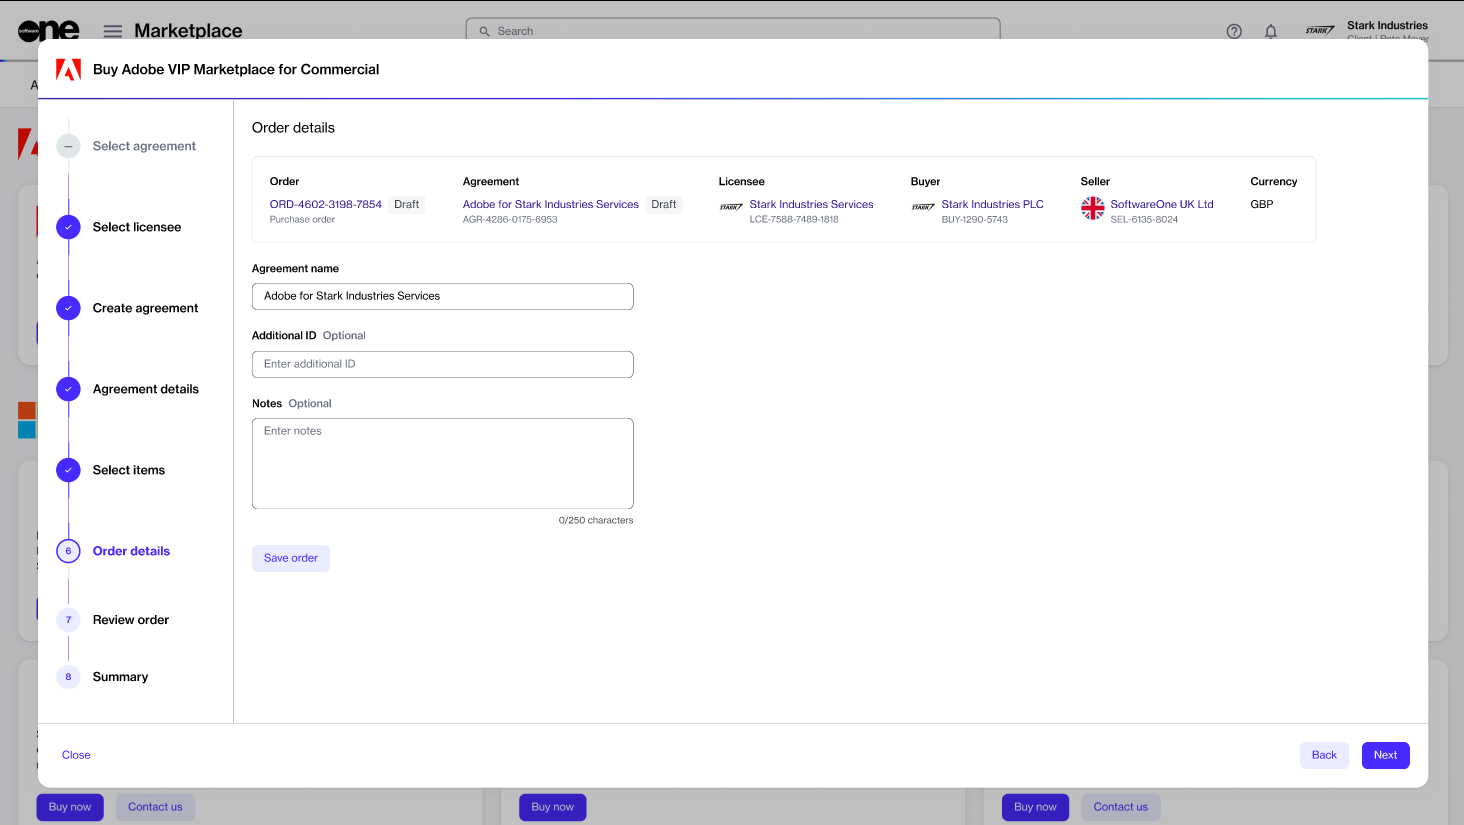The width and height of the screenshot is (1464, 825).
Task: Open the notifications bell icon
Action: tap(1271, 31)
